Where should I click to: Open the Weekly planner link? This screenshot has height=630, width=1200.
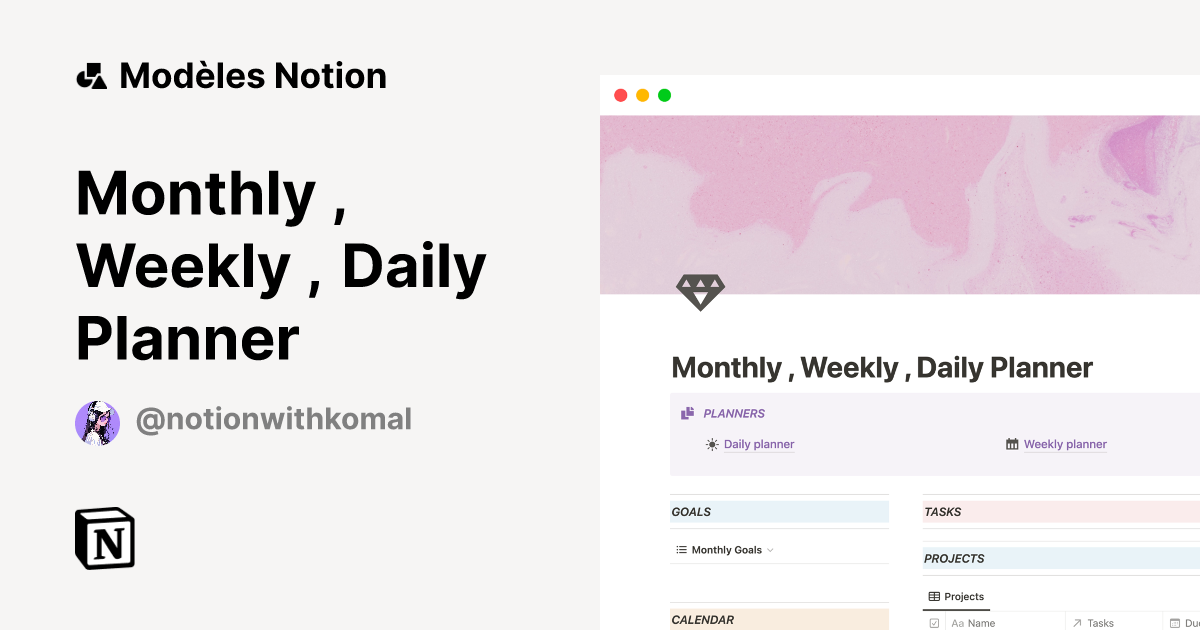[1066, 443]
